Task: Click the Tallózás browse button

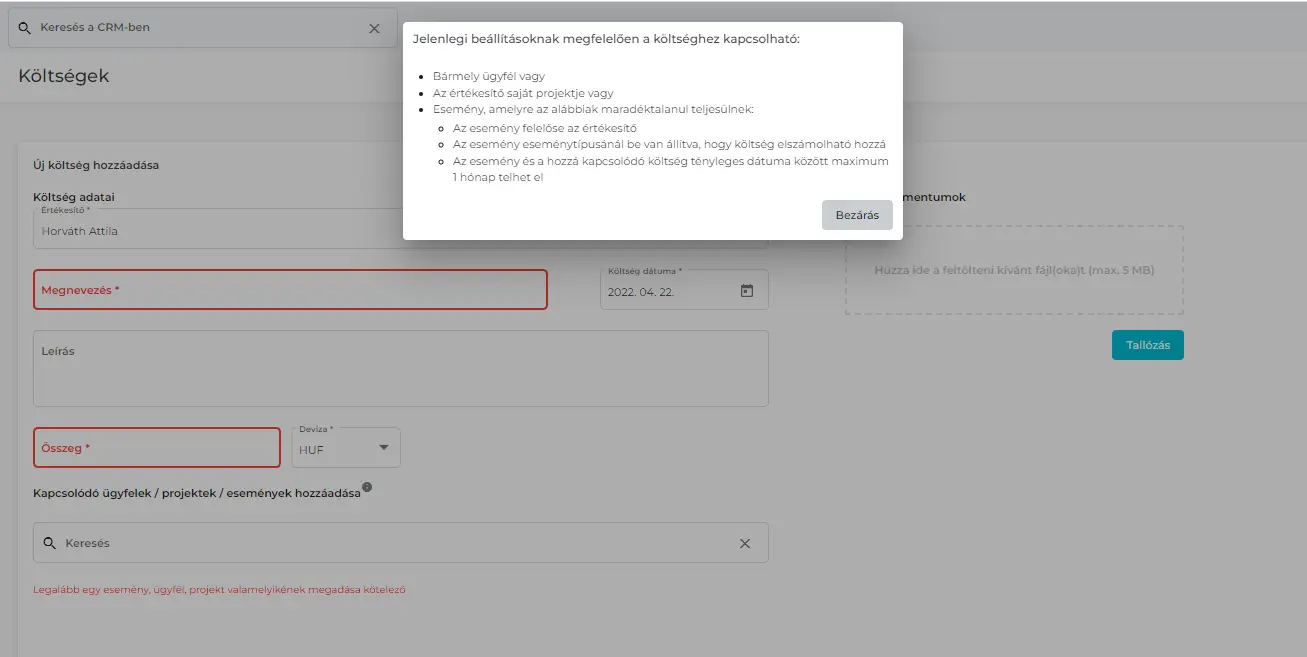Action: (1147, 345)
